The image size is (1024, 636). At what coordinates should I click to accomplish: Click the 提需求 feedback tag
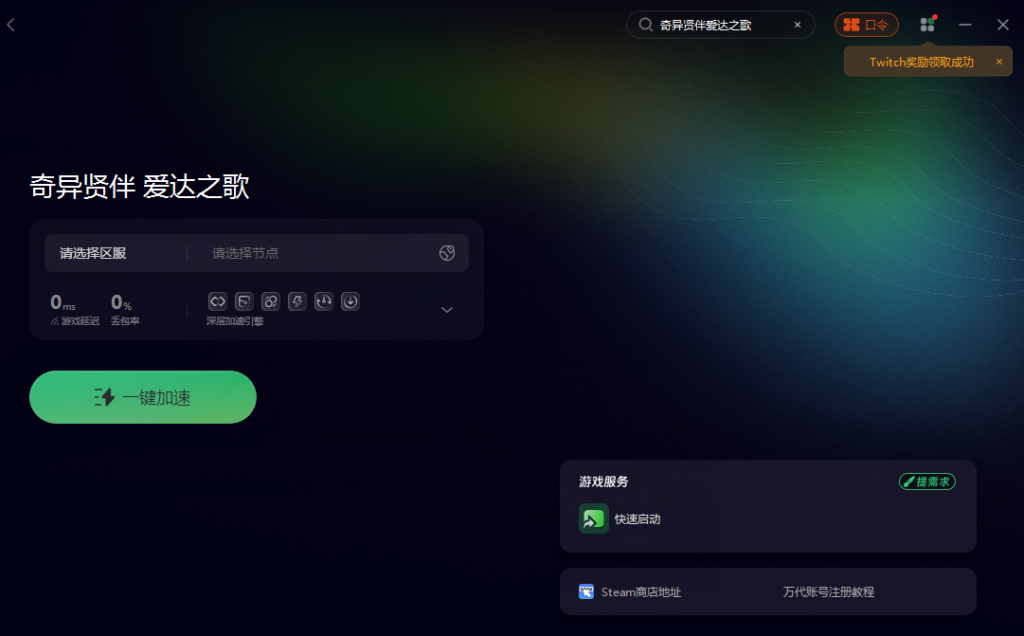(927, 482)
